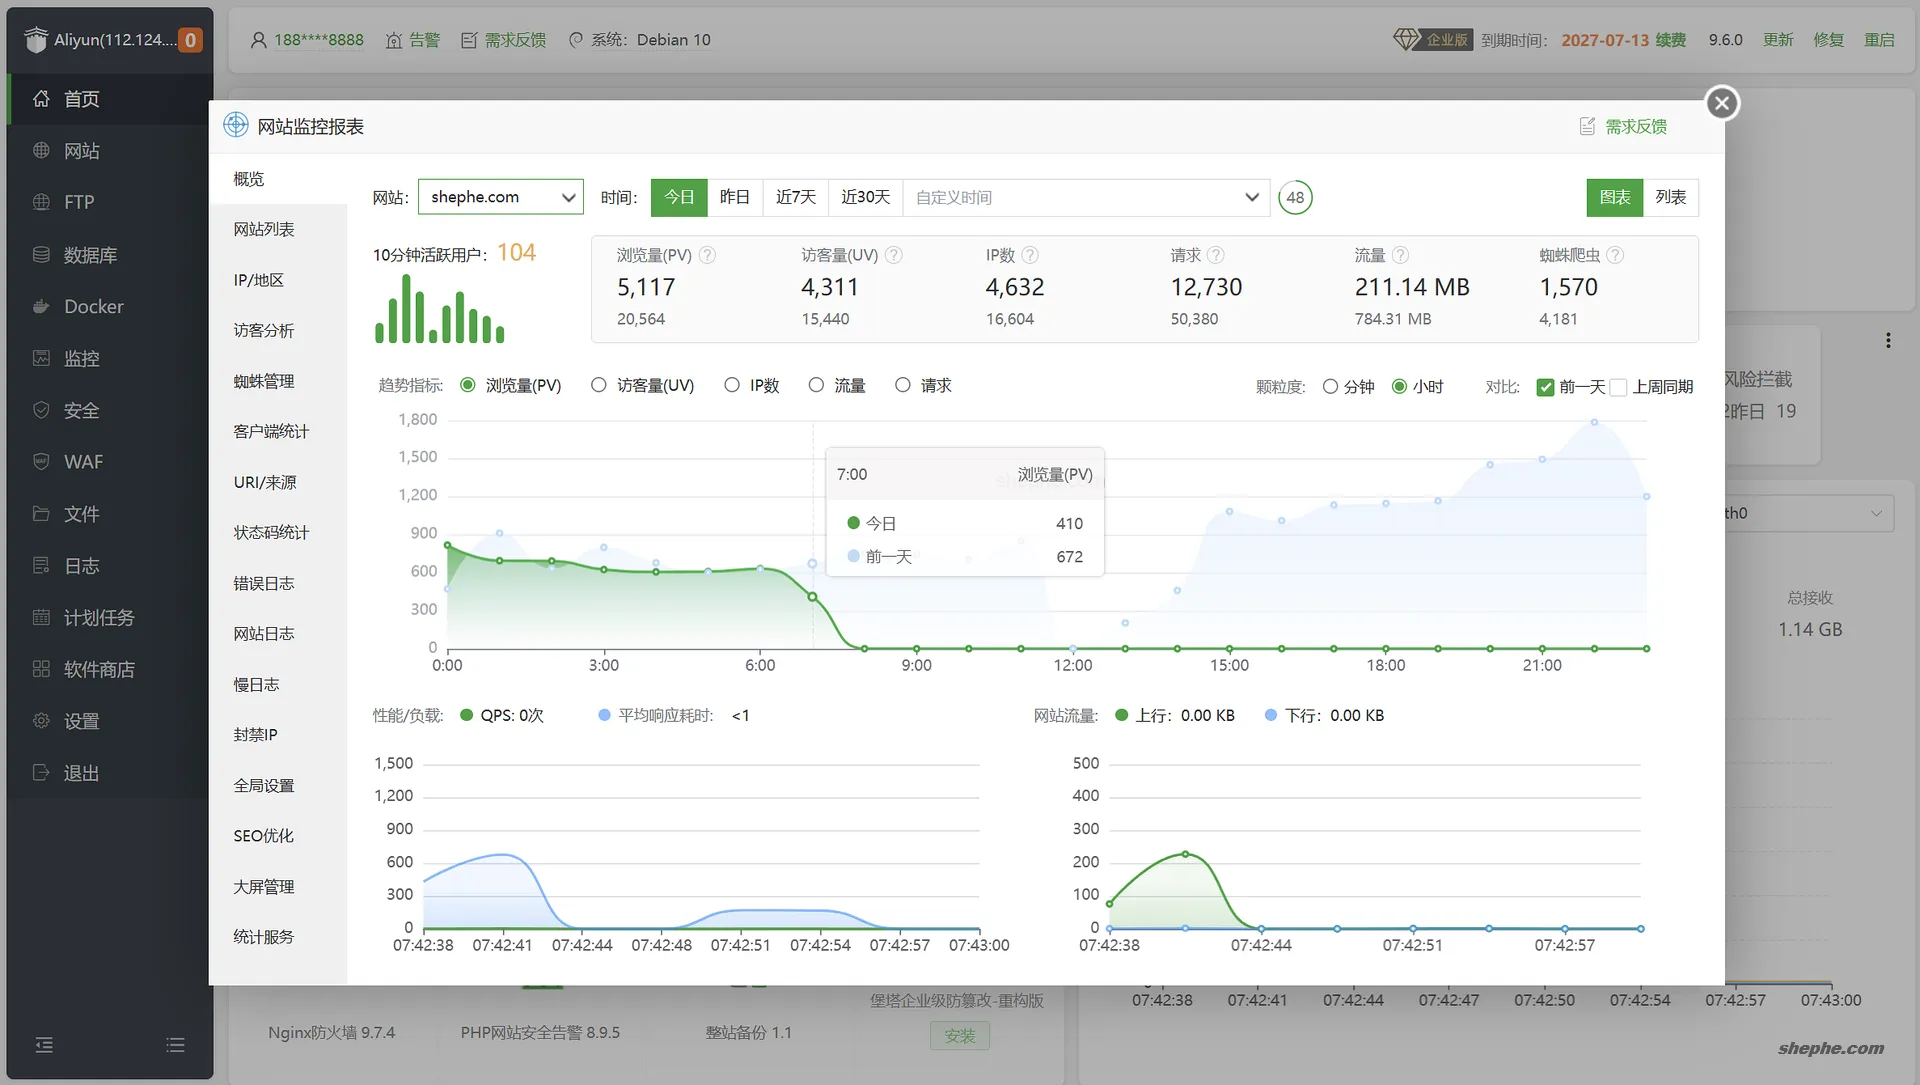Click the three-dot menu icon on the right panel

point(1888,340)
